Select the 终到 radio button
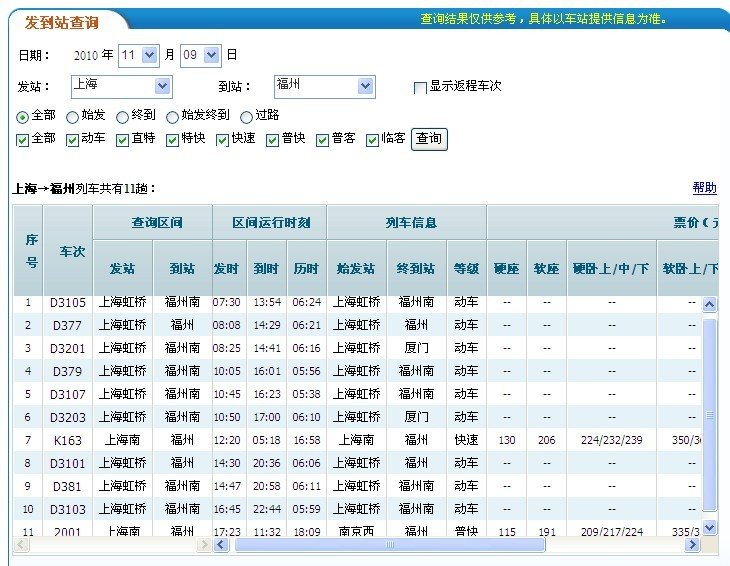 click(122, 117)
